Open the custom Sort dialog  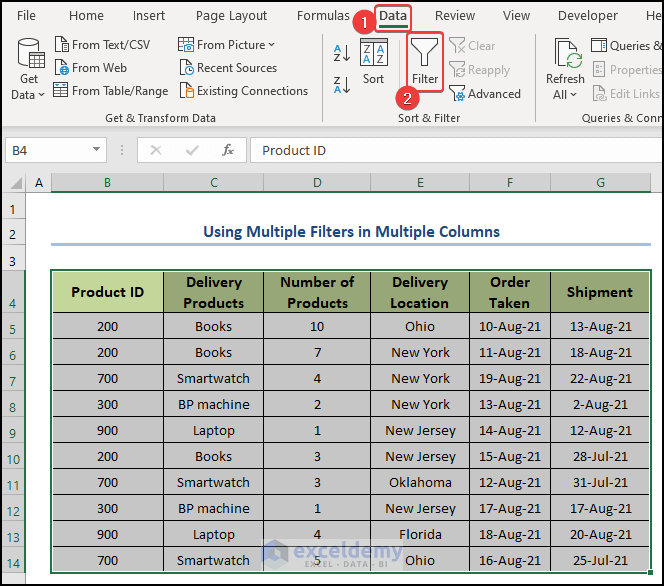[x=373, y=62]
